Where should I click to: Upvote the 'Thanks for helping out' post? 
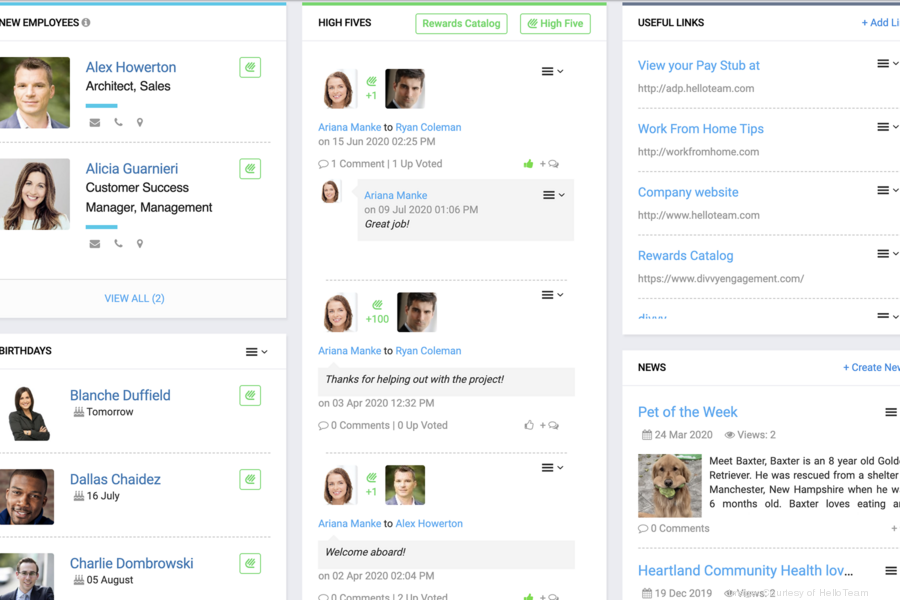coord(528,425)
